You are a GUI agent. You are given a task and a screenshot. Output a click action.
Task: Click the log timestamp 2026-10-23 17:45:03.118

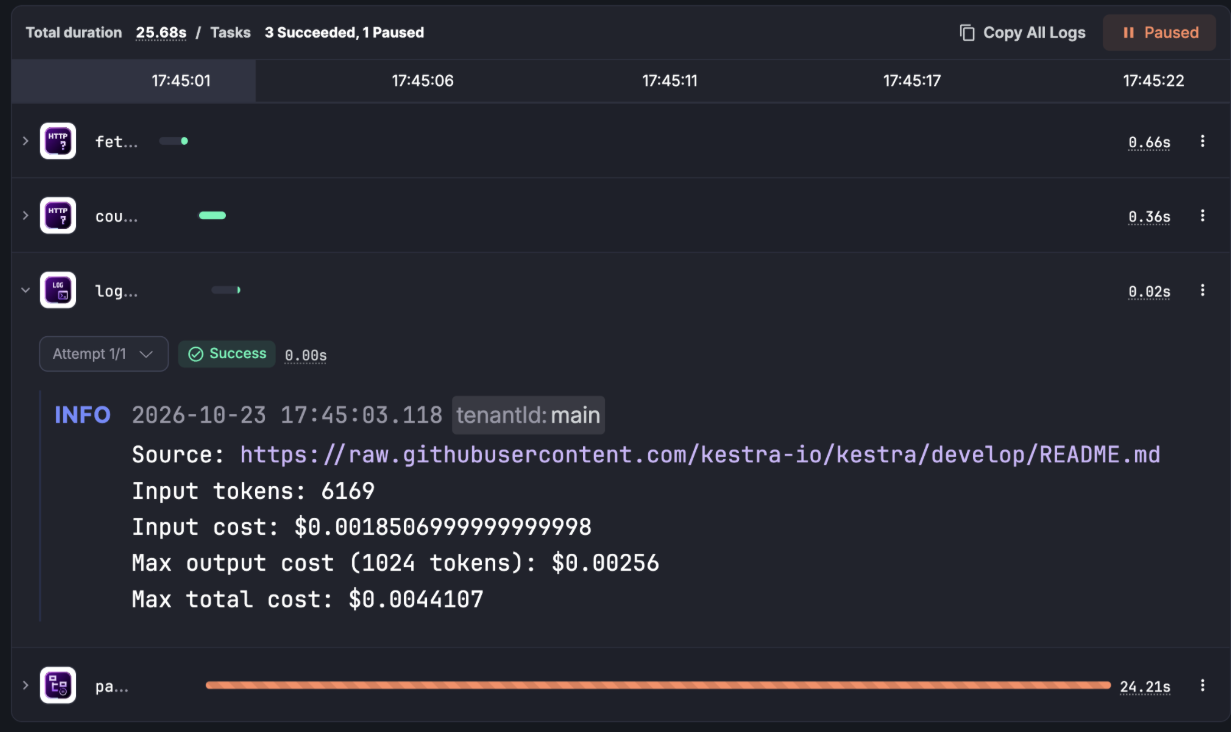(287, 415)
